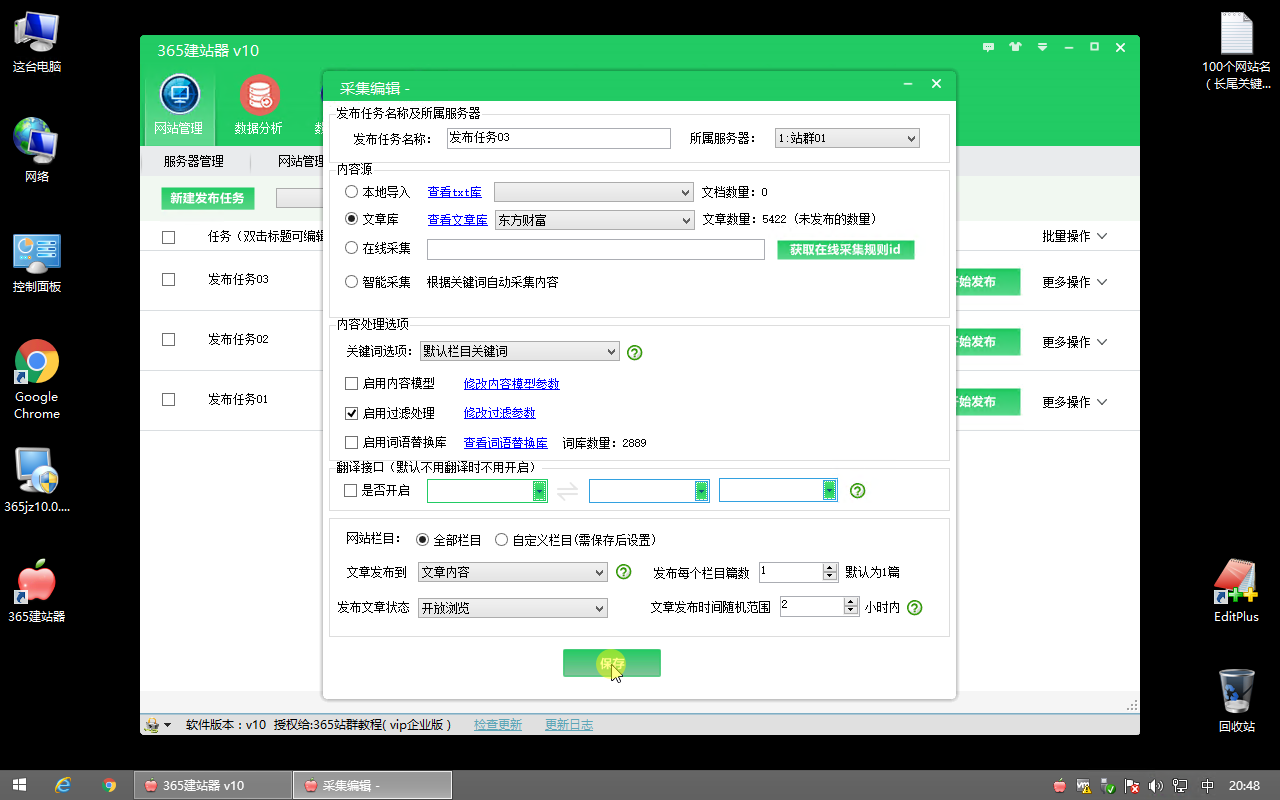Screen dimensions: 1280x800
Task: Open Internet Explorer from the taskbar
Action: coord(63,785)
